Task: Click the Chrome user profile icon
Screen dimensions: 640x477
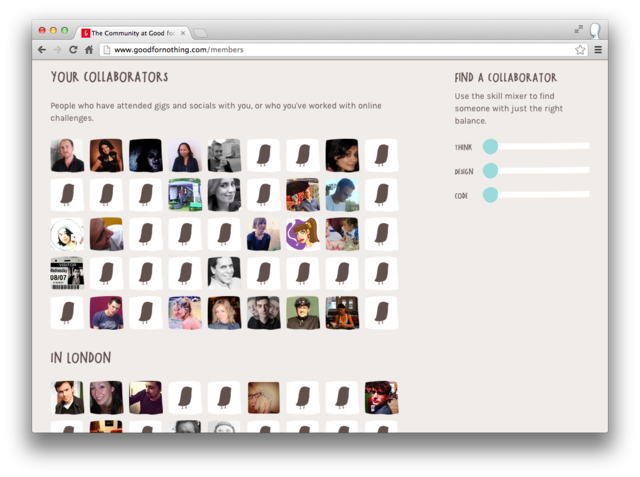Action: click(595, 31)
